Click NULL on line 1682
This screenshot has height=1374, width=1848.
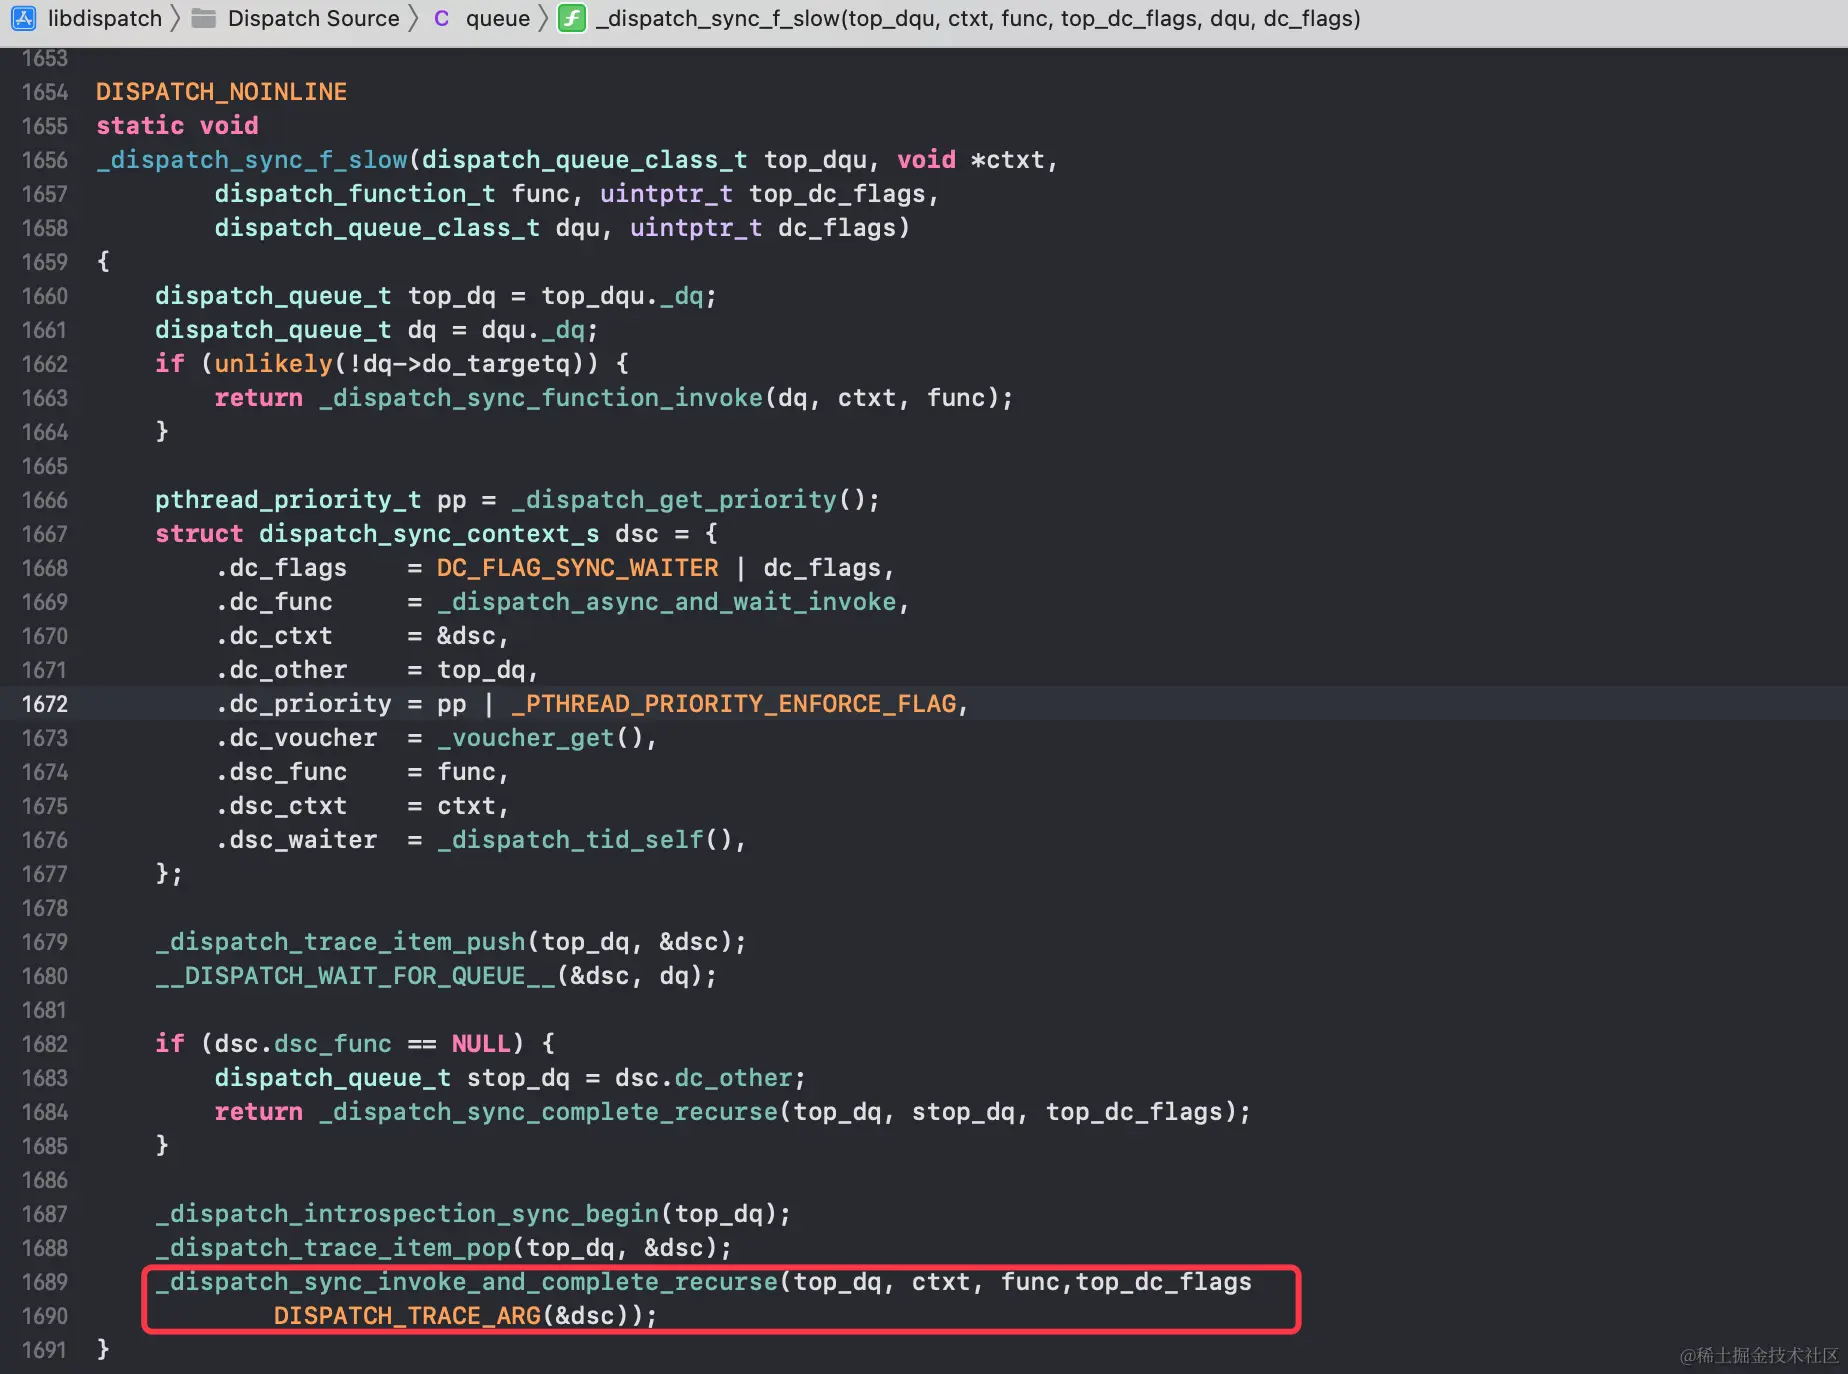481,1044
